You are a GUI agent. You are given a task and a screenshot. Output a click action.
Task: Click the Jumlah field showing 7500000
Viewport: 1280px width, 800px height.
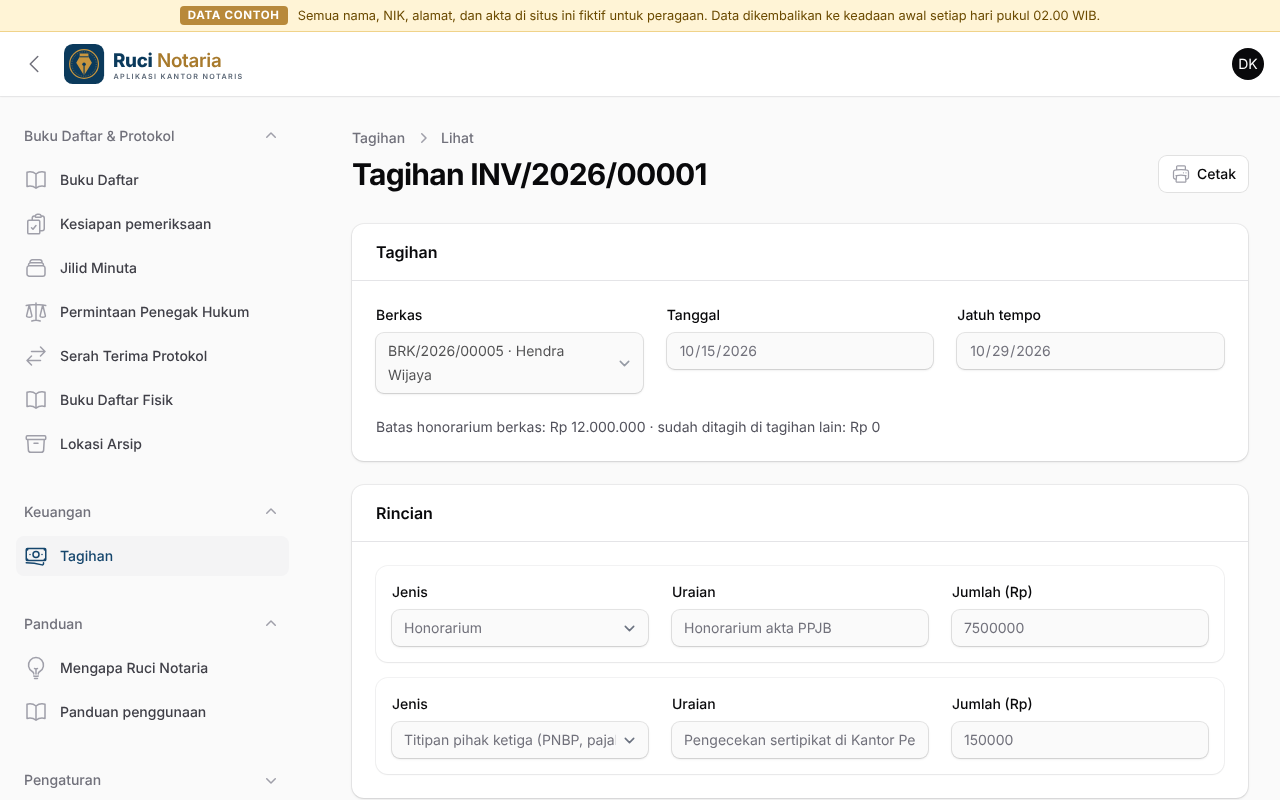coord(1080,628)
